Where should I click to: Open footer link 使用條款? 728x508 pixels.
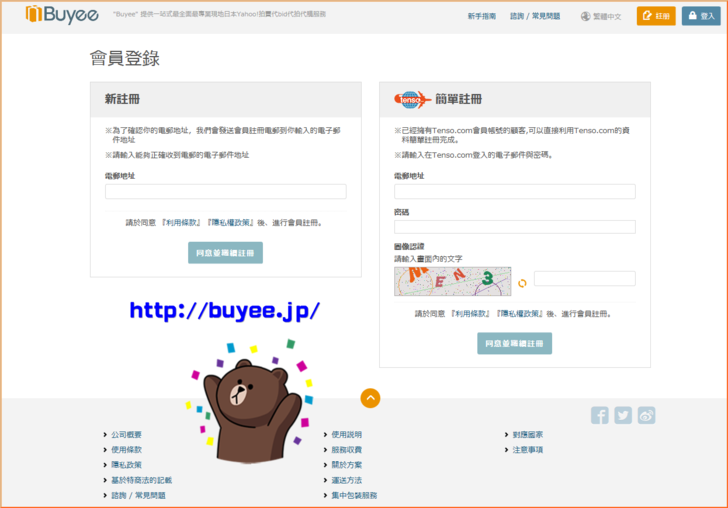coord(126,449)
